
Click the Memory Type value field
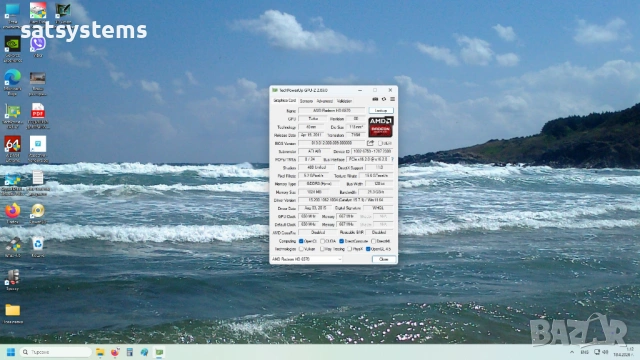pos(319,184)
